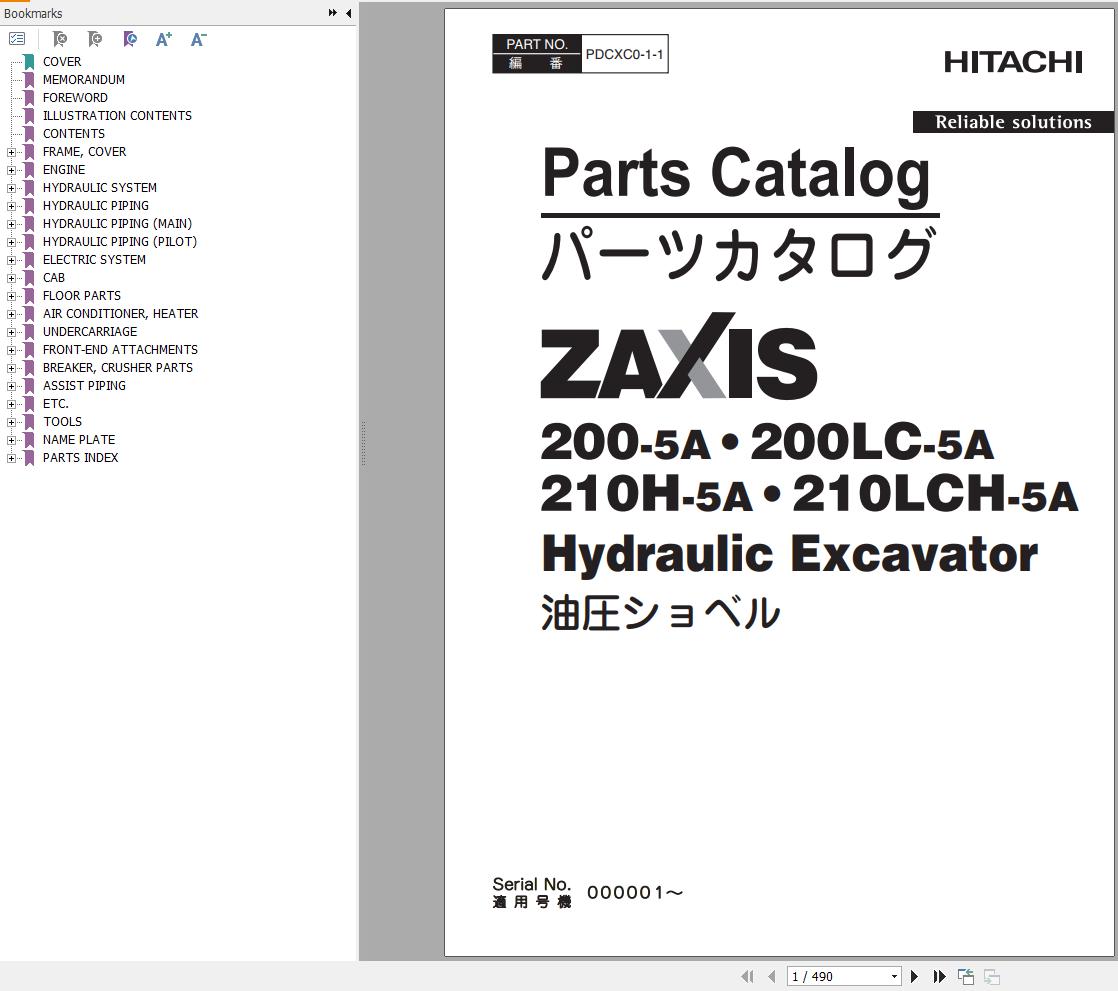Click the next view navigation icon
Image resolution: width=1118 pixels, height=991 pixels.
[992, 976]
